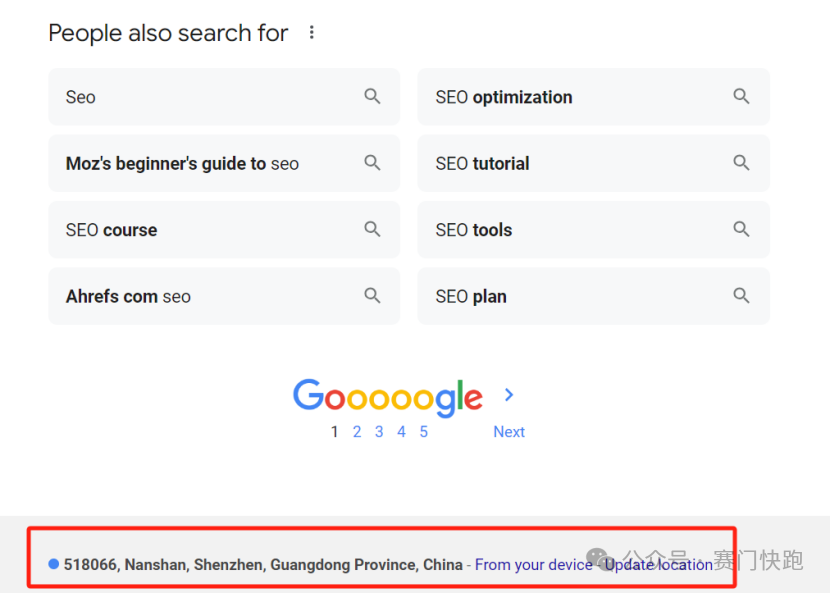Click search icon in the Seo suggestion

372,97
